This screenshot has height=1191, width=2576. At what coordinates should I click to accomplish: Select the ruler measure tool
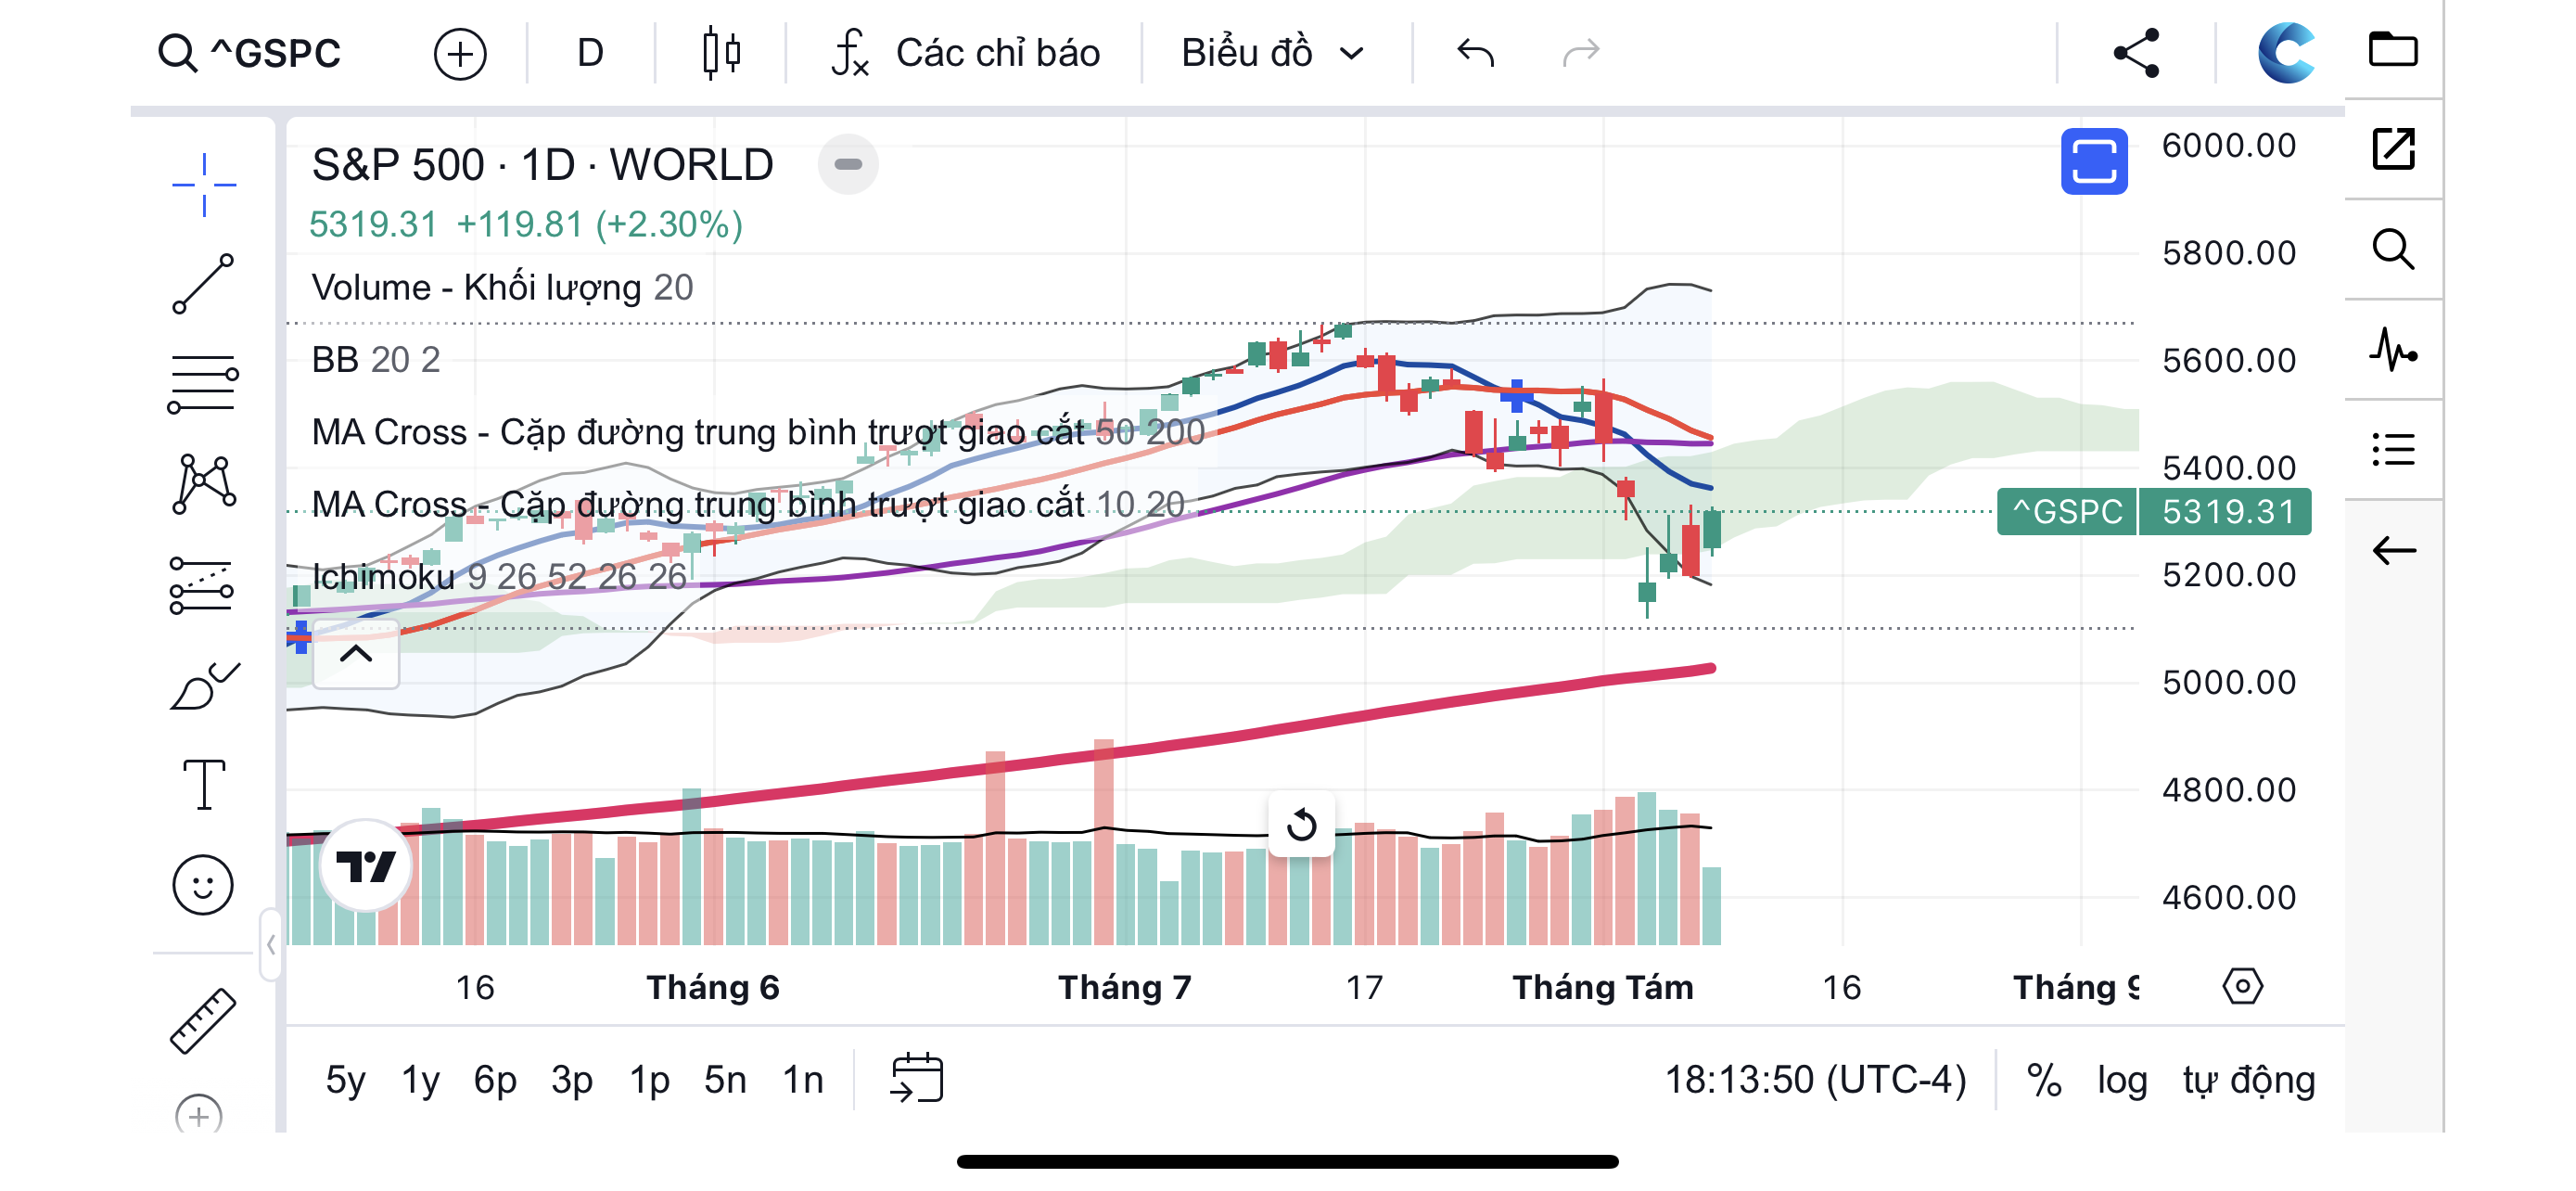203,1022
